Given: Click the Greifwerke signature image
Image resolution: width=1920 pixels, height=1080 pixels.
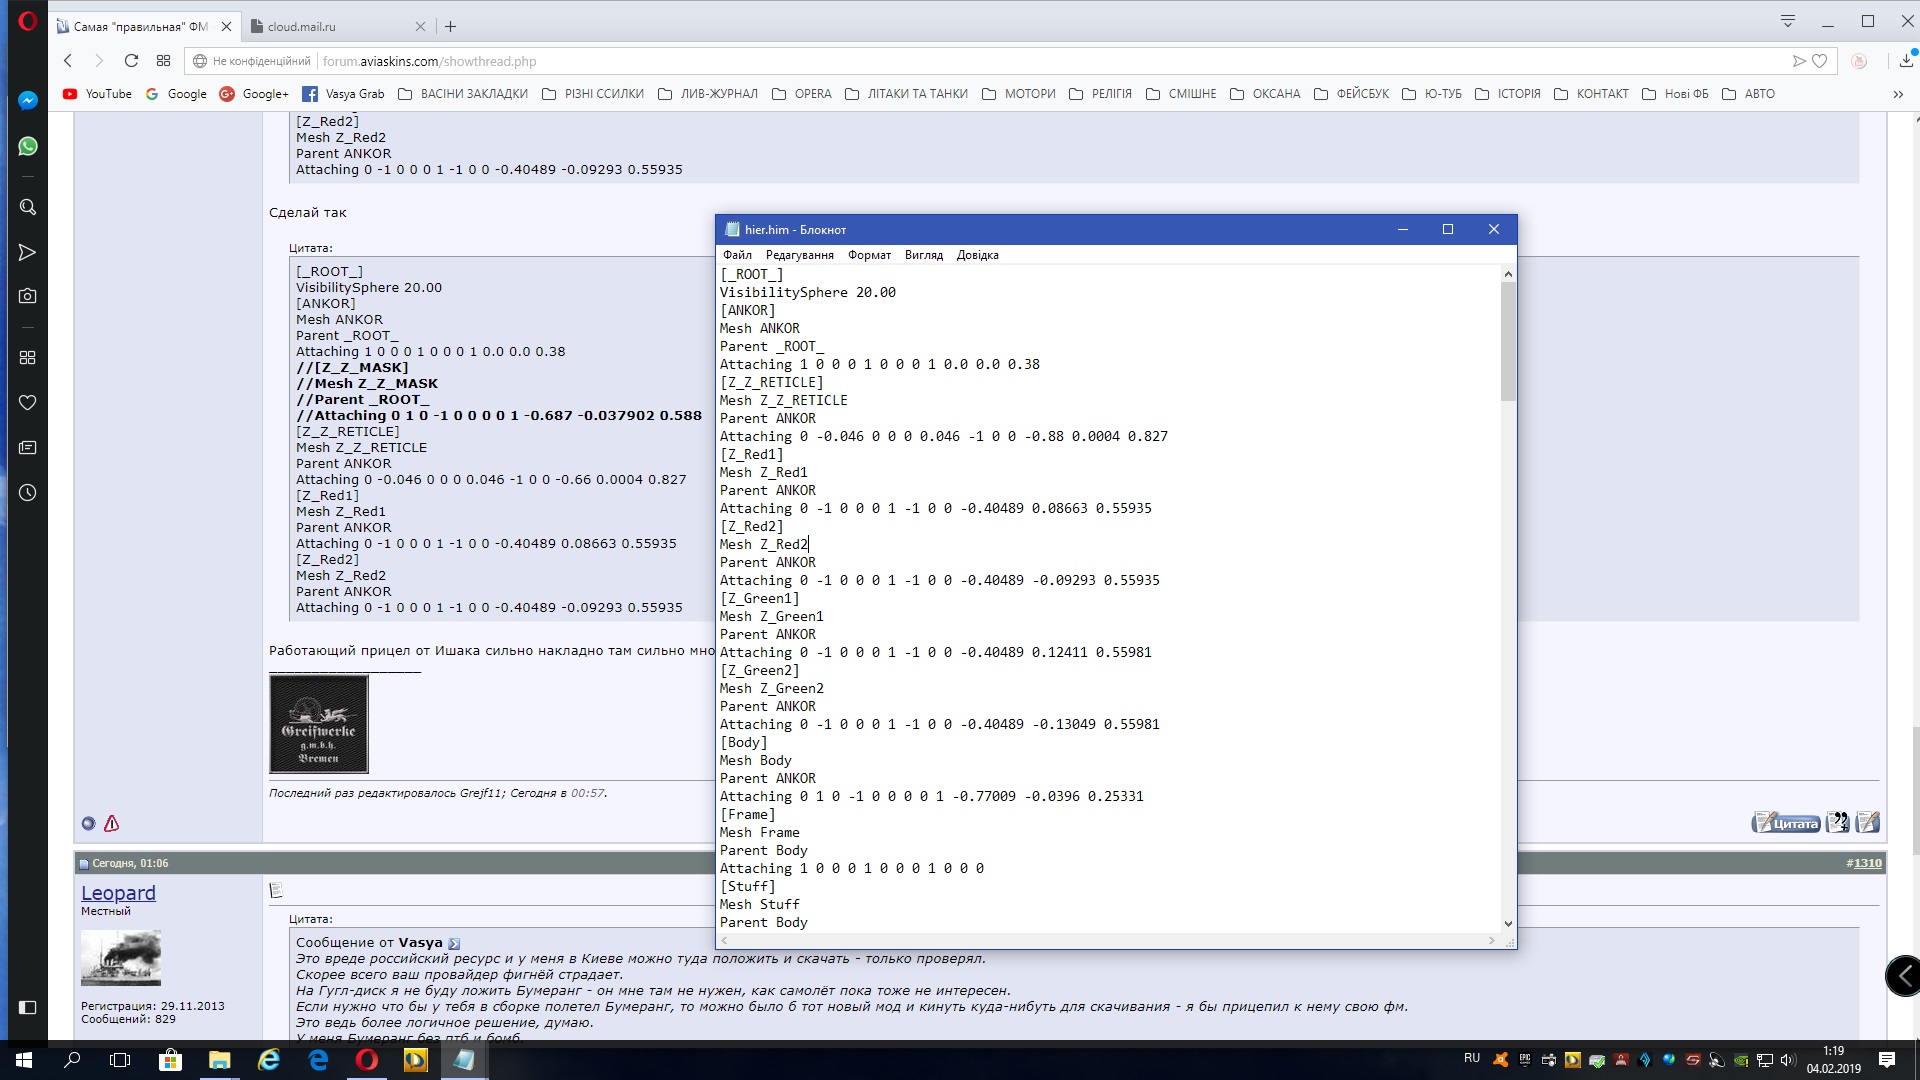Looking at the screenshot, I should pos(319,724).
